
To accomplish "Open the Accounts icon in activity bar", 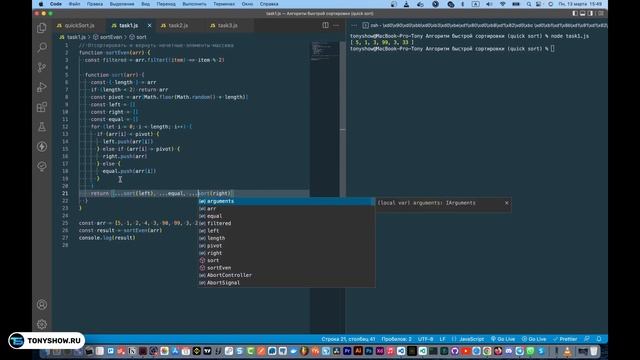I will pos(42,304).
